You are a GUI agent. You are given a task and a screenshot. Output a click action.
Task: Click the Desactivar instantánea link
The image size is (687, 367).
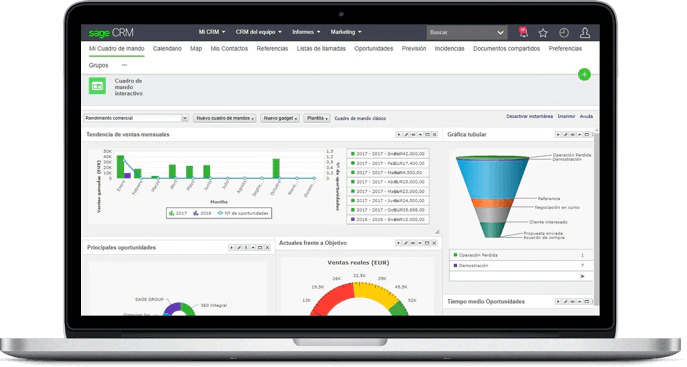coord(529,116)
